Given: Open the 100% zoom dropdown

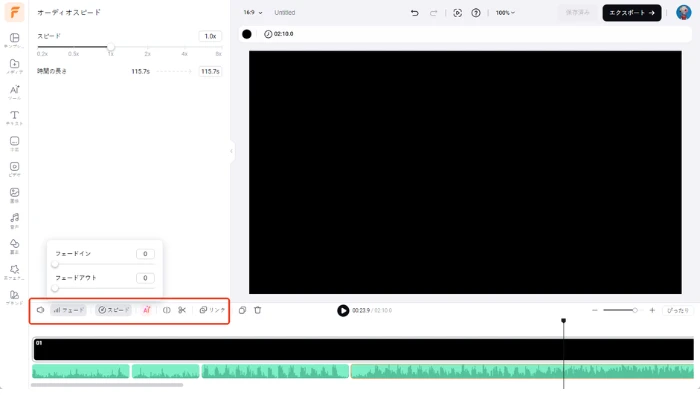Looking at the screenshot, I should point(505,13).
